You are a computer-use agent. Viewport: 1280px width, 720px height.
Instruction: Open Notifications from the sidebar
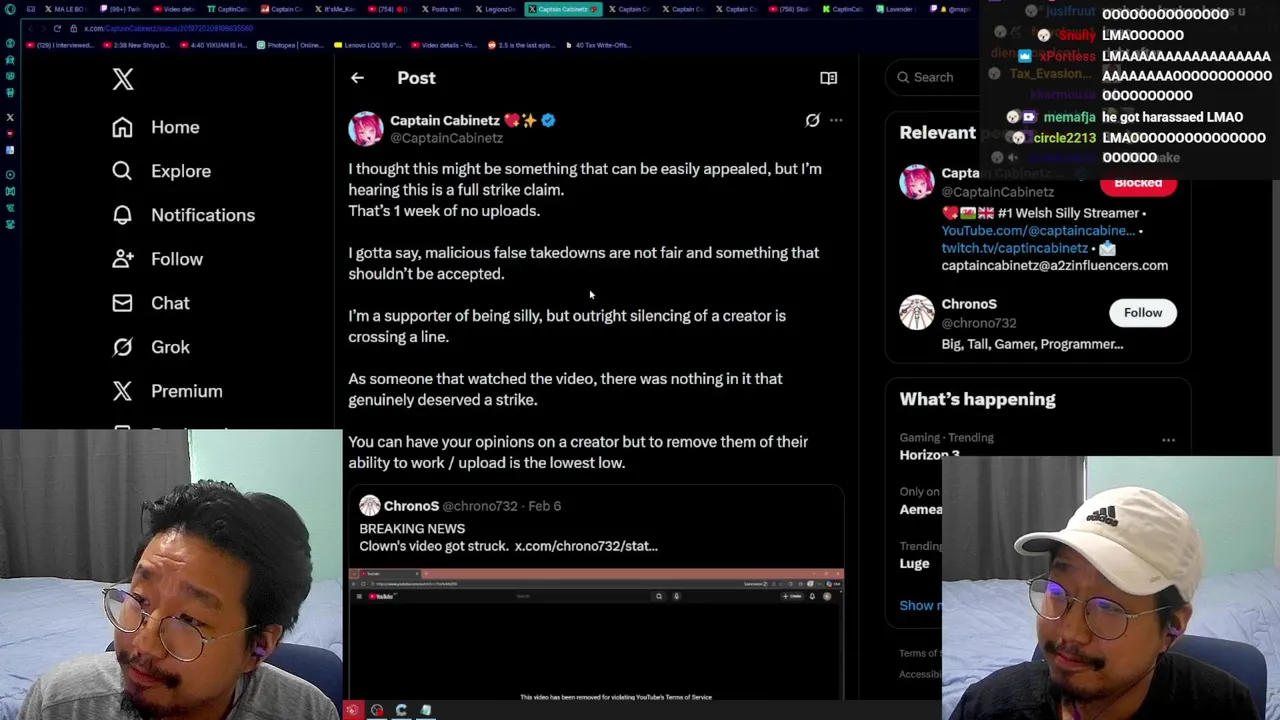point(183,215)
